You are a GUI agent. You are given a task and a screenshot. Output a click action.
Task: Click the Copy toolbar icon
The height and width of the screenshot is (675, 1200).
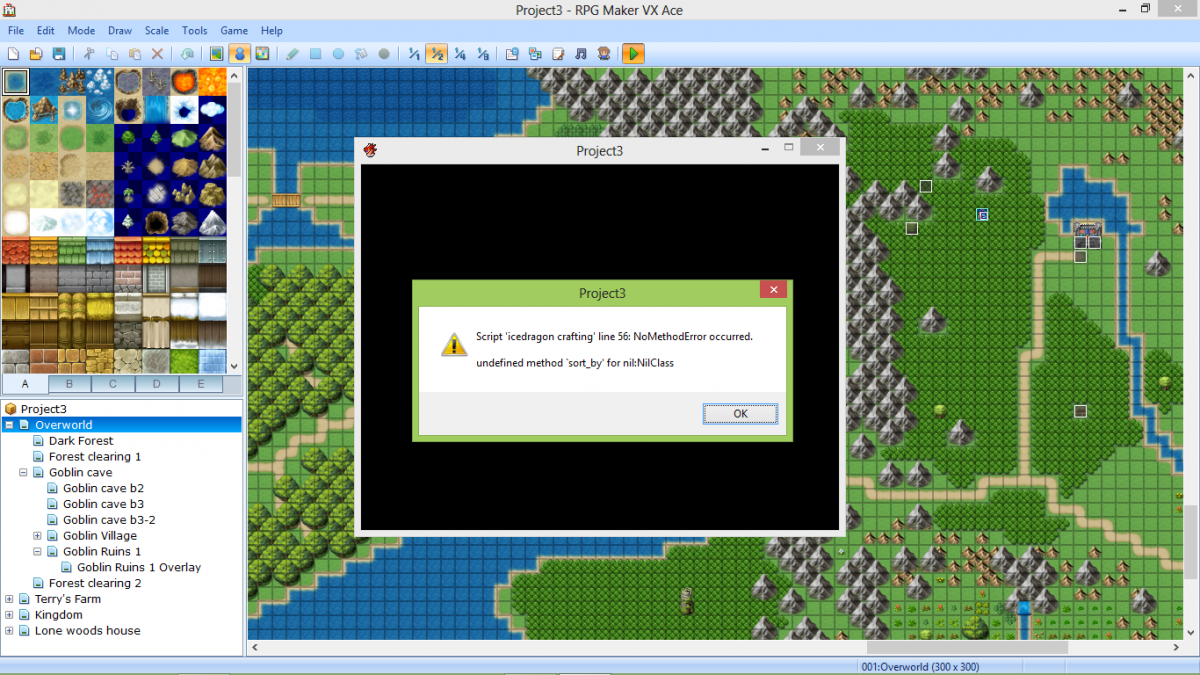pyautogui.click(x=112, y=54)
